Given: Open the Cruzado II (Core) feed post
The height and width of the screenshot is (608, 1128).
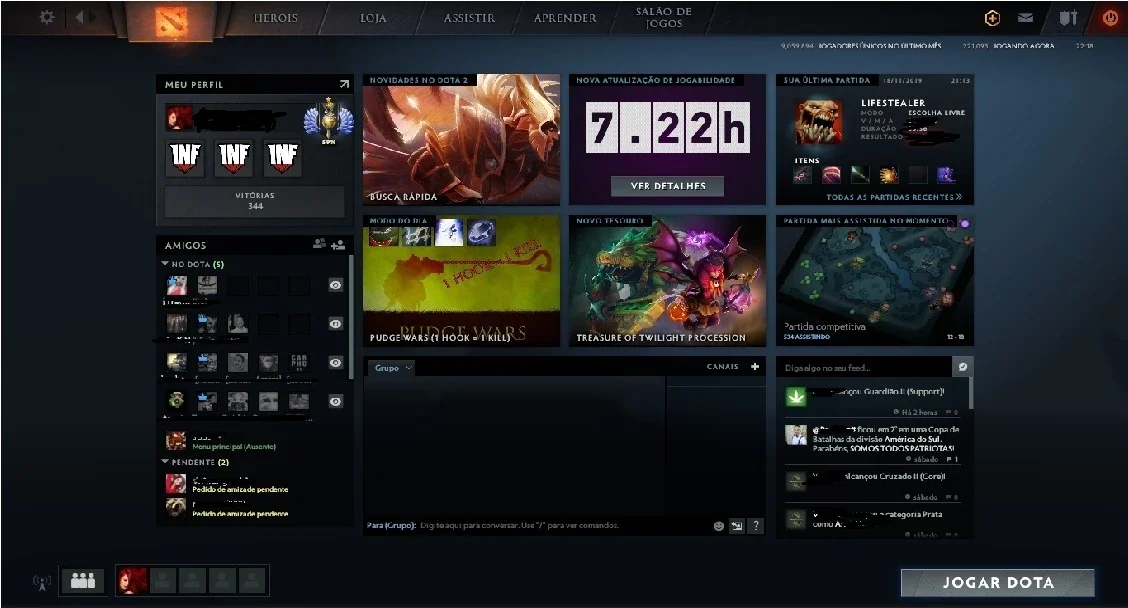Looking at the screenshot, I should [874, 486].
